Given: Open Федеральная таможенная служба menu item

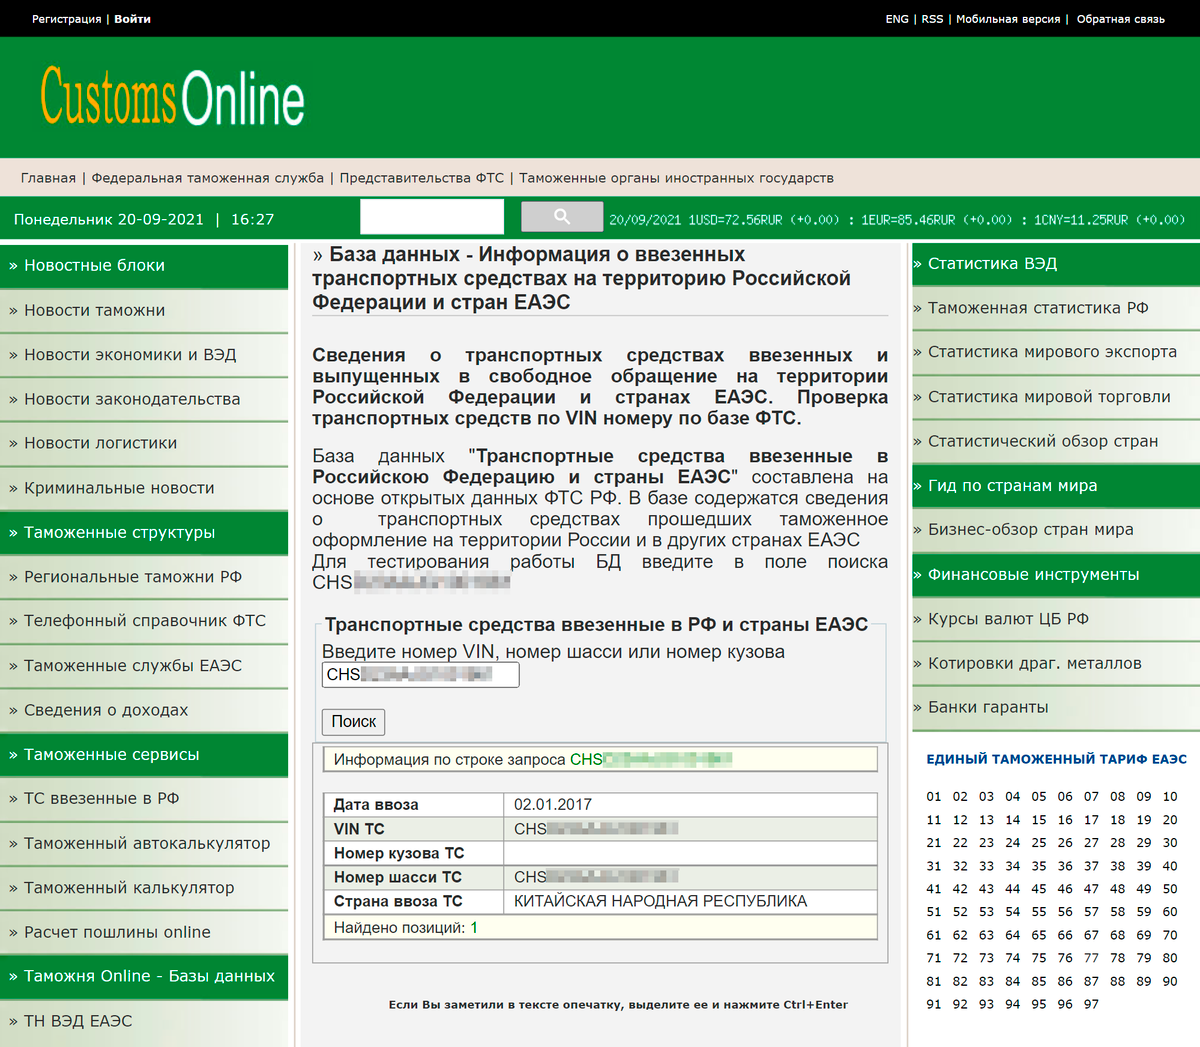Looking at the screenshot, I should point(208,178).
